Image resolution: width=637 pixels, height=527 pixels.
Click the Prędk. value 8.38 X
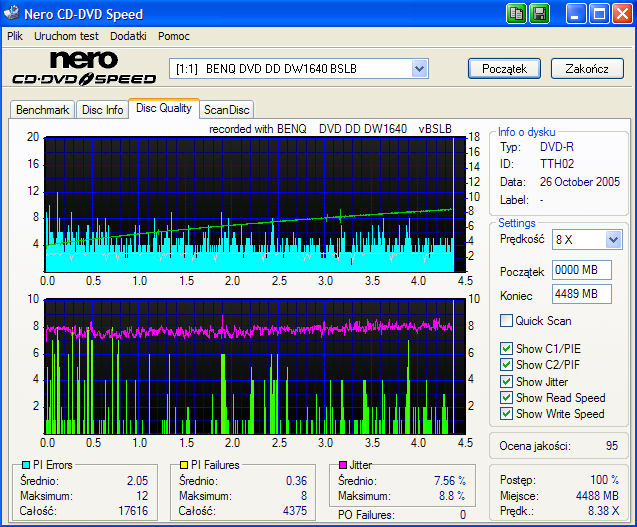point(604,511)
